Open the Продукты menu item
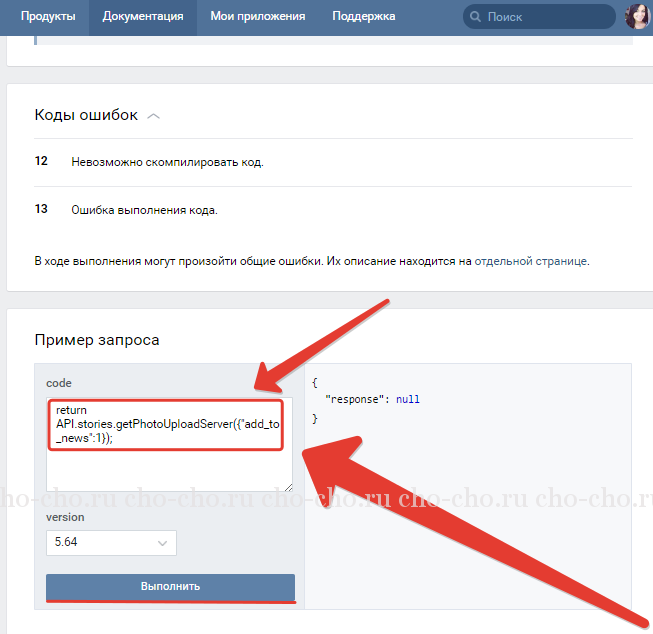Screen dimensions: 653x634 tap(48, 17)
